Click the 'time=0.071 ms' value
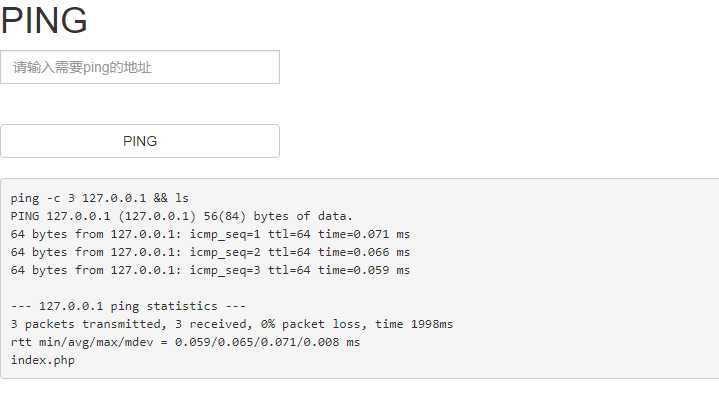The height and width of the screenshot is (419, 719). tap(364, 234)
